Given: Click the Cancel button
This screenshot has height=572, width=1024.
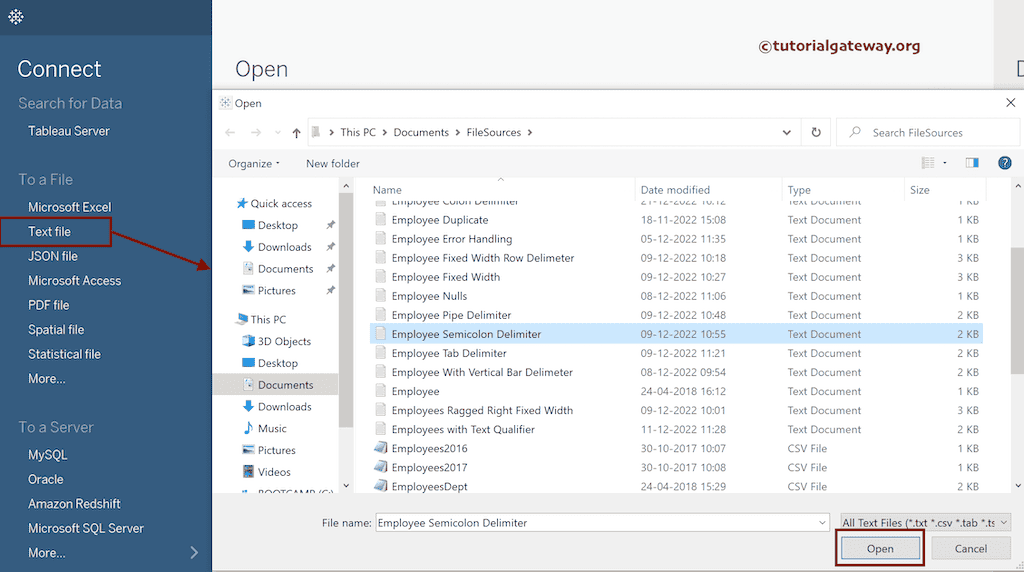Looking at the screenshot, I should pyautogui.click(x=970, y=548).
